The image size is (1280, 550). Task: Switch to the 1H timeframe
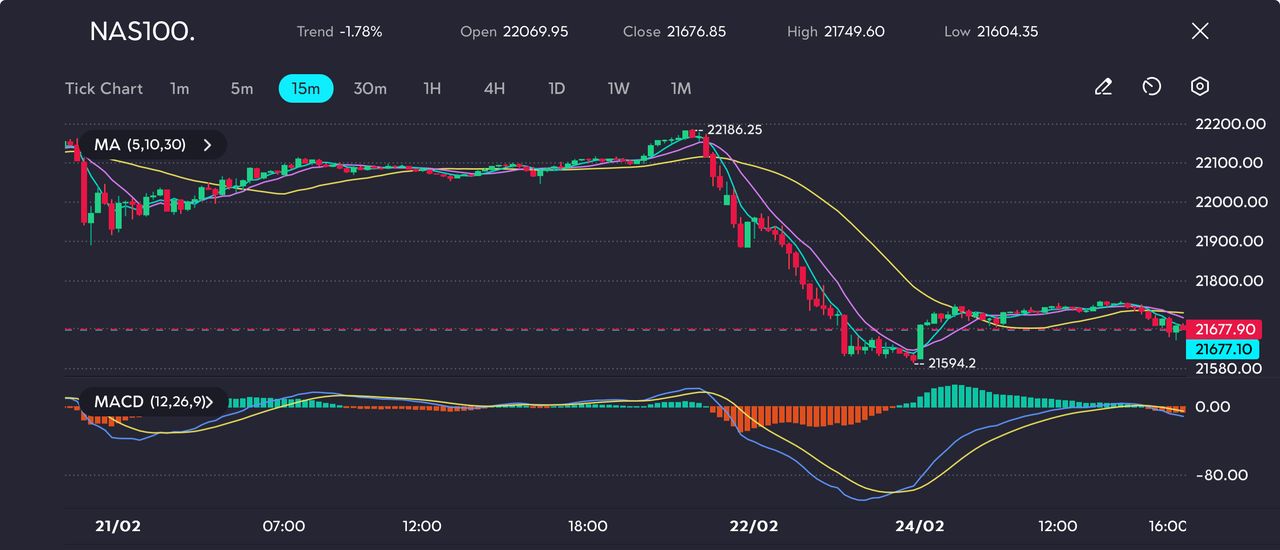click(432, 89)
